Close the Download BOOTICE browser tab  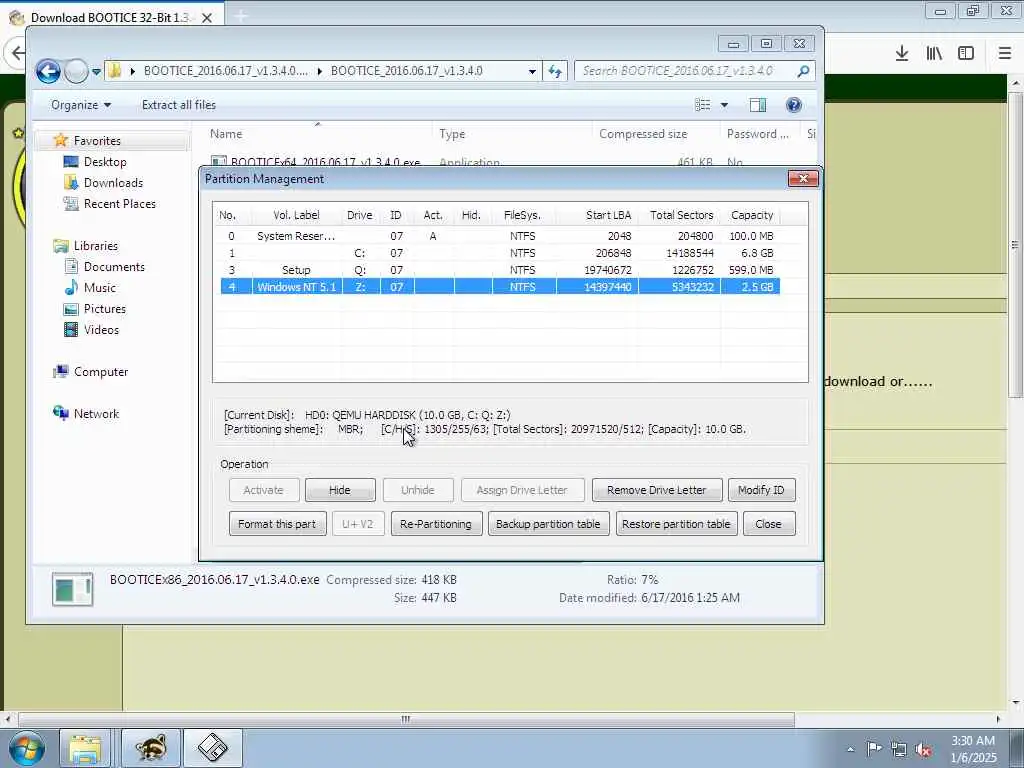pyautogui.click(x=206, y=18)
